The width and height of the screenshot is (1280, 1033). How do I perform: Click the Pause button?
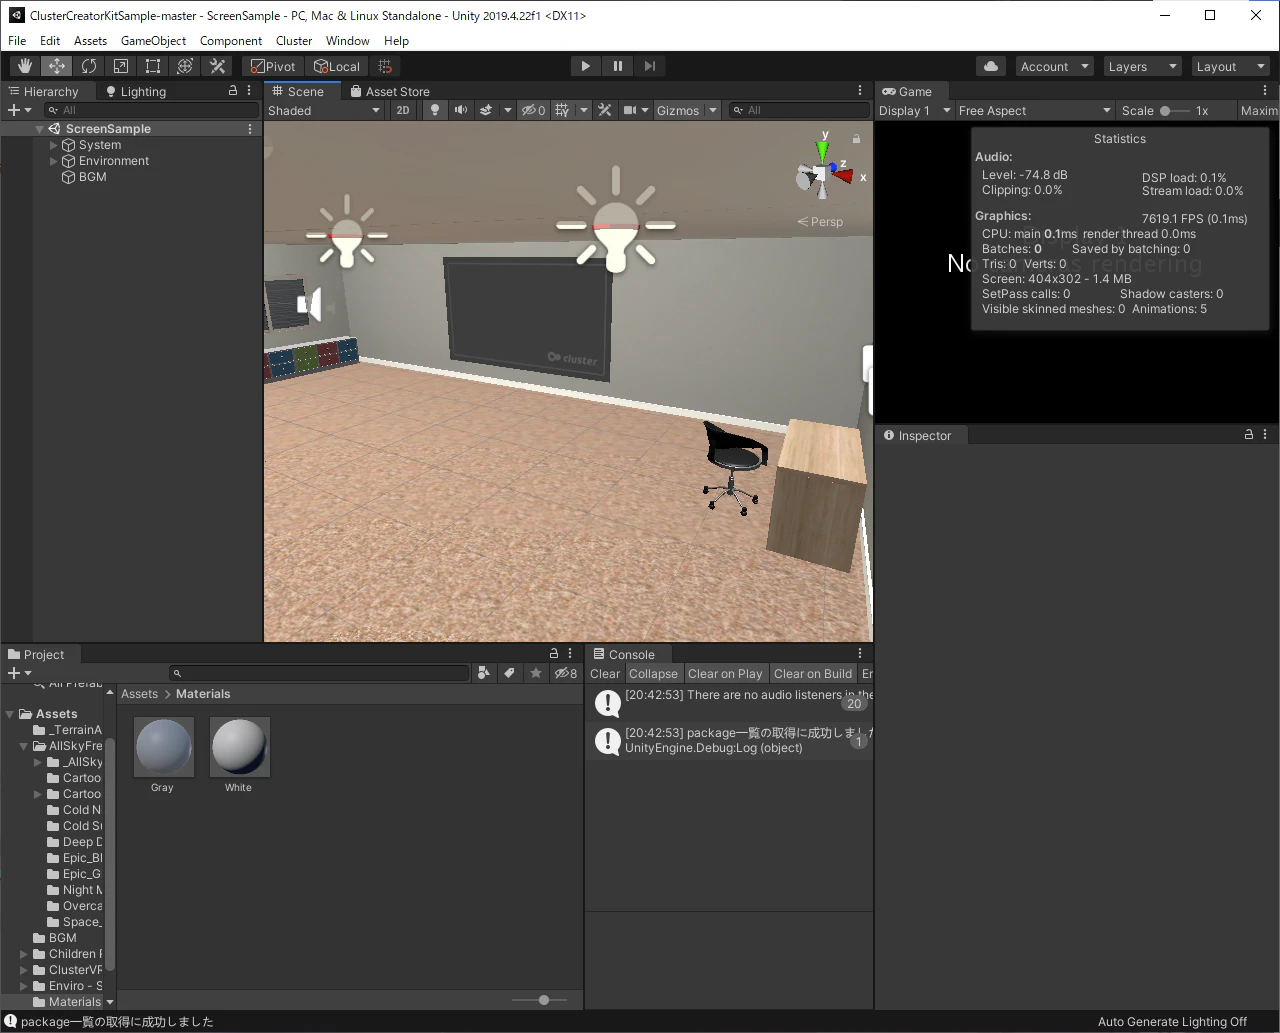618,66
